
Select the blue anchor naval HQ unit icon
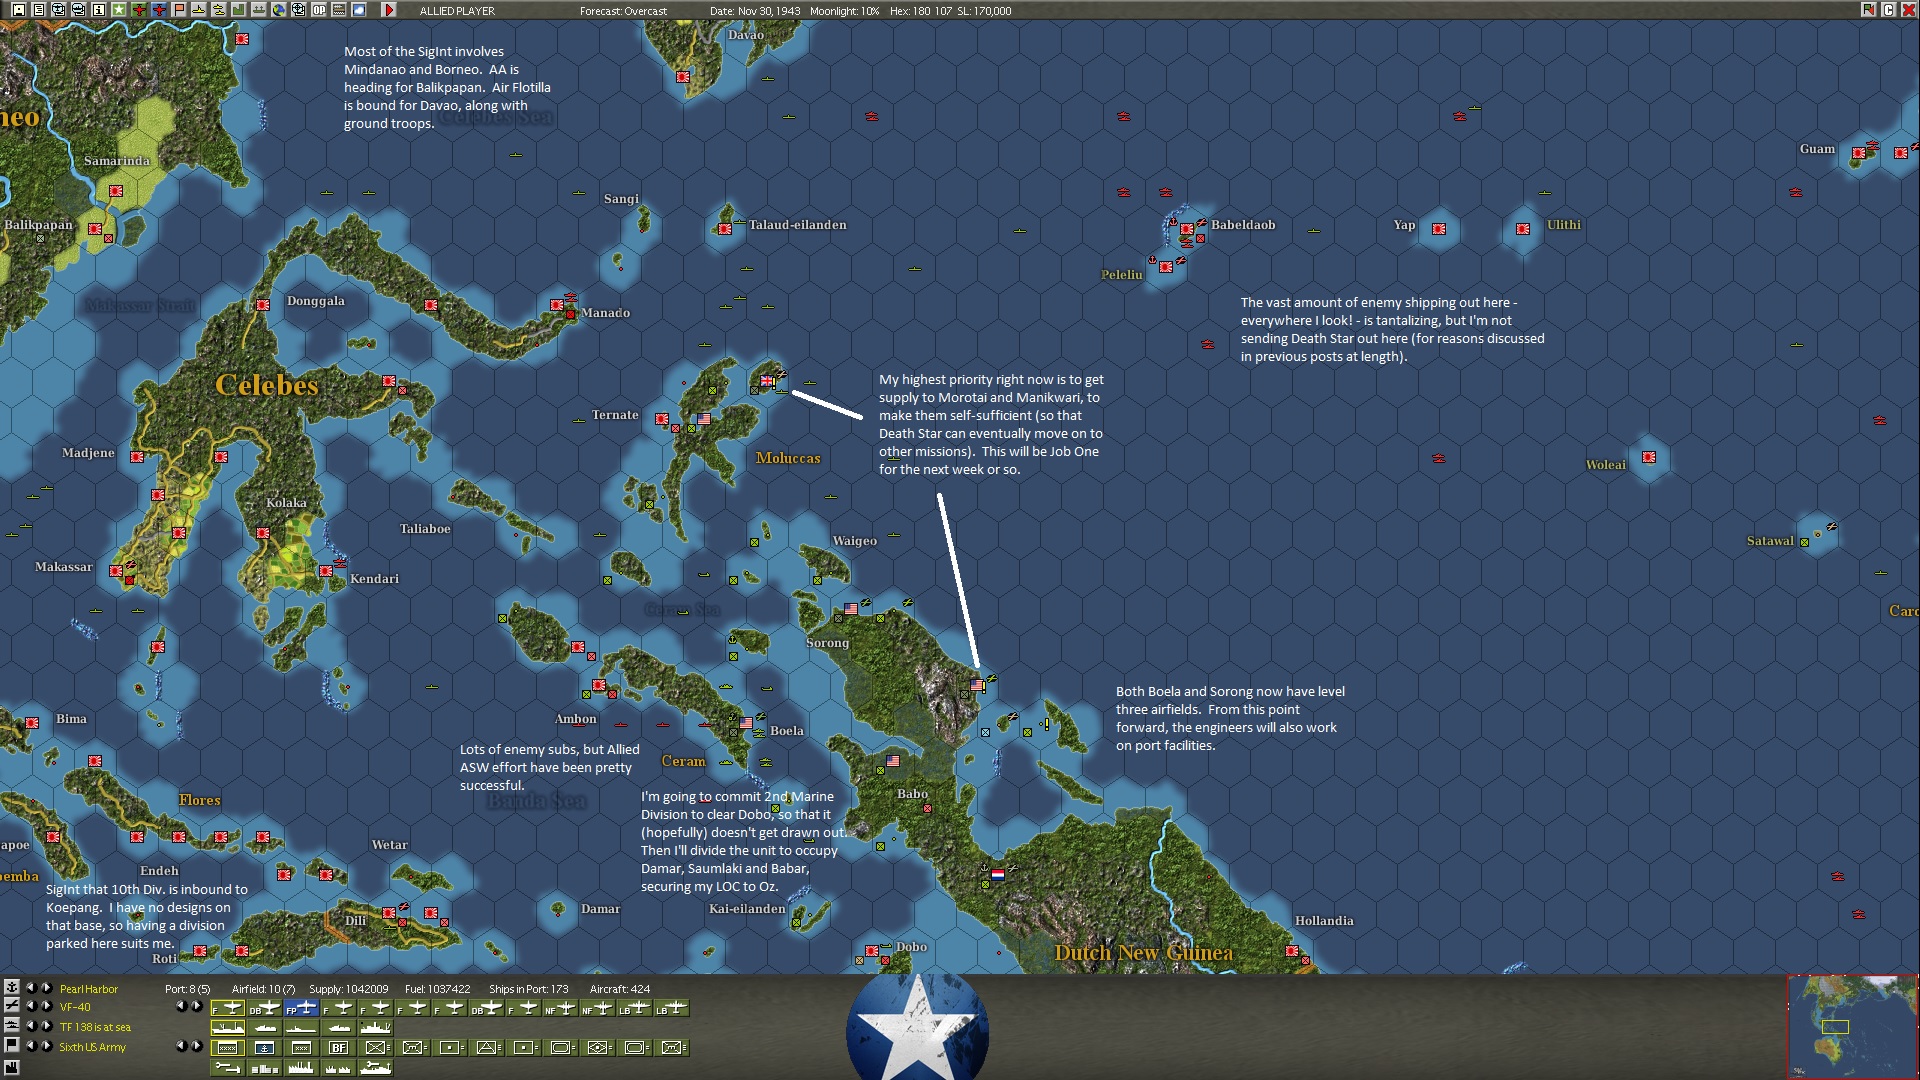(x=264, y=1048)
